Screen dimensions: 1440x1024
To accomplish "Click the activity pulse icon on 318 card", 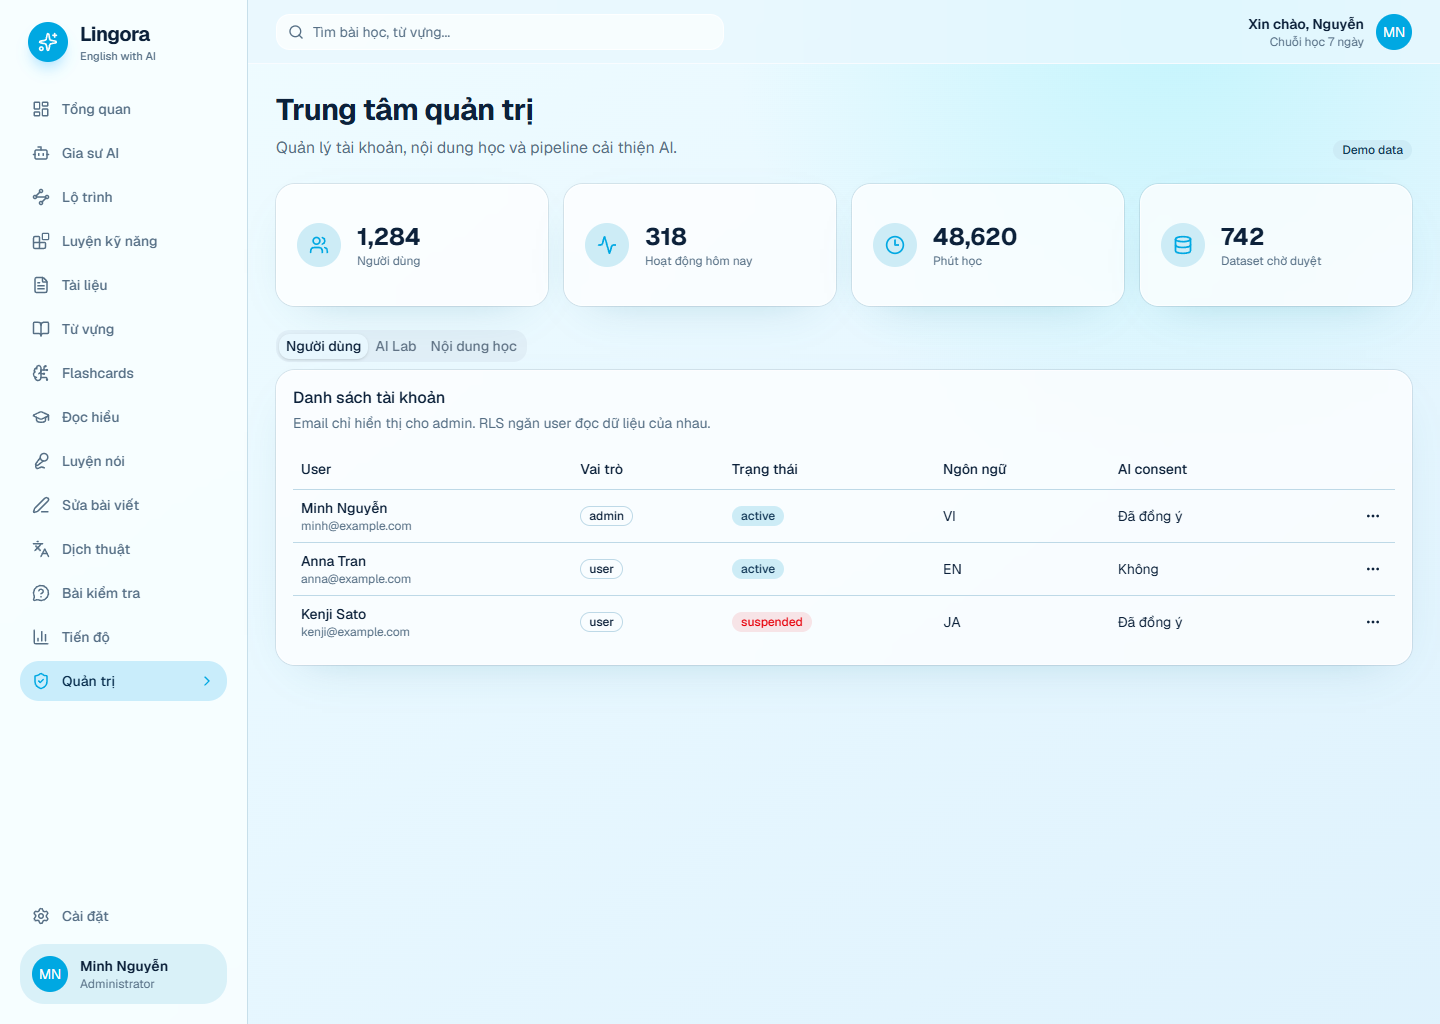I will coord(607,245).
